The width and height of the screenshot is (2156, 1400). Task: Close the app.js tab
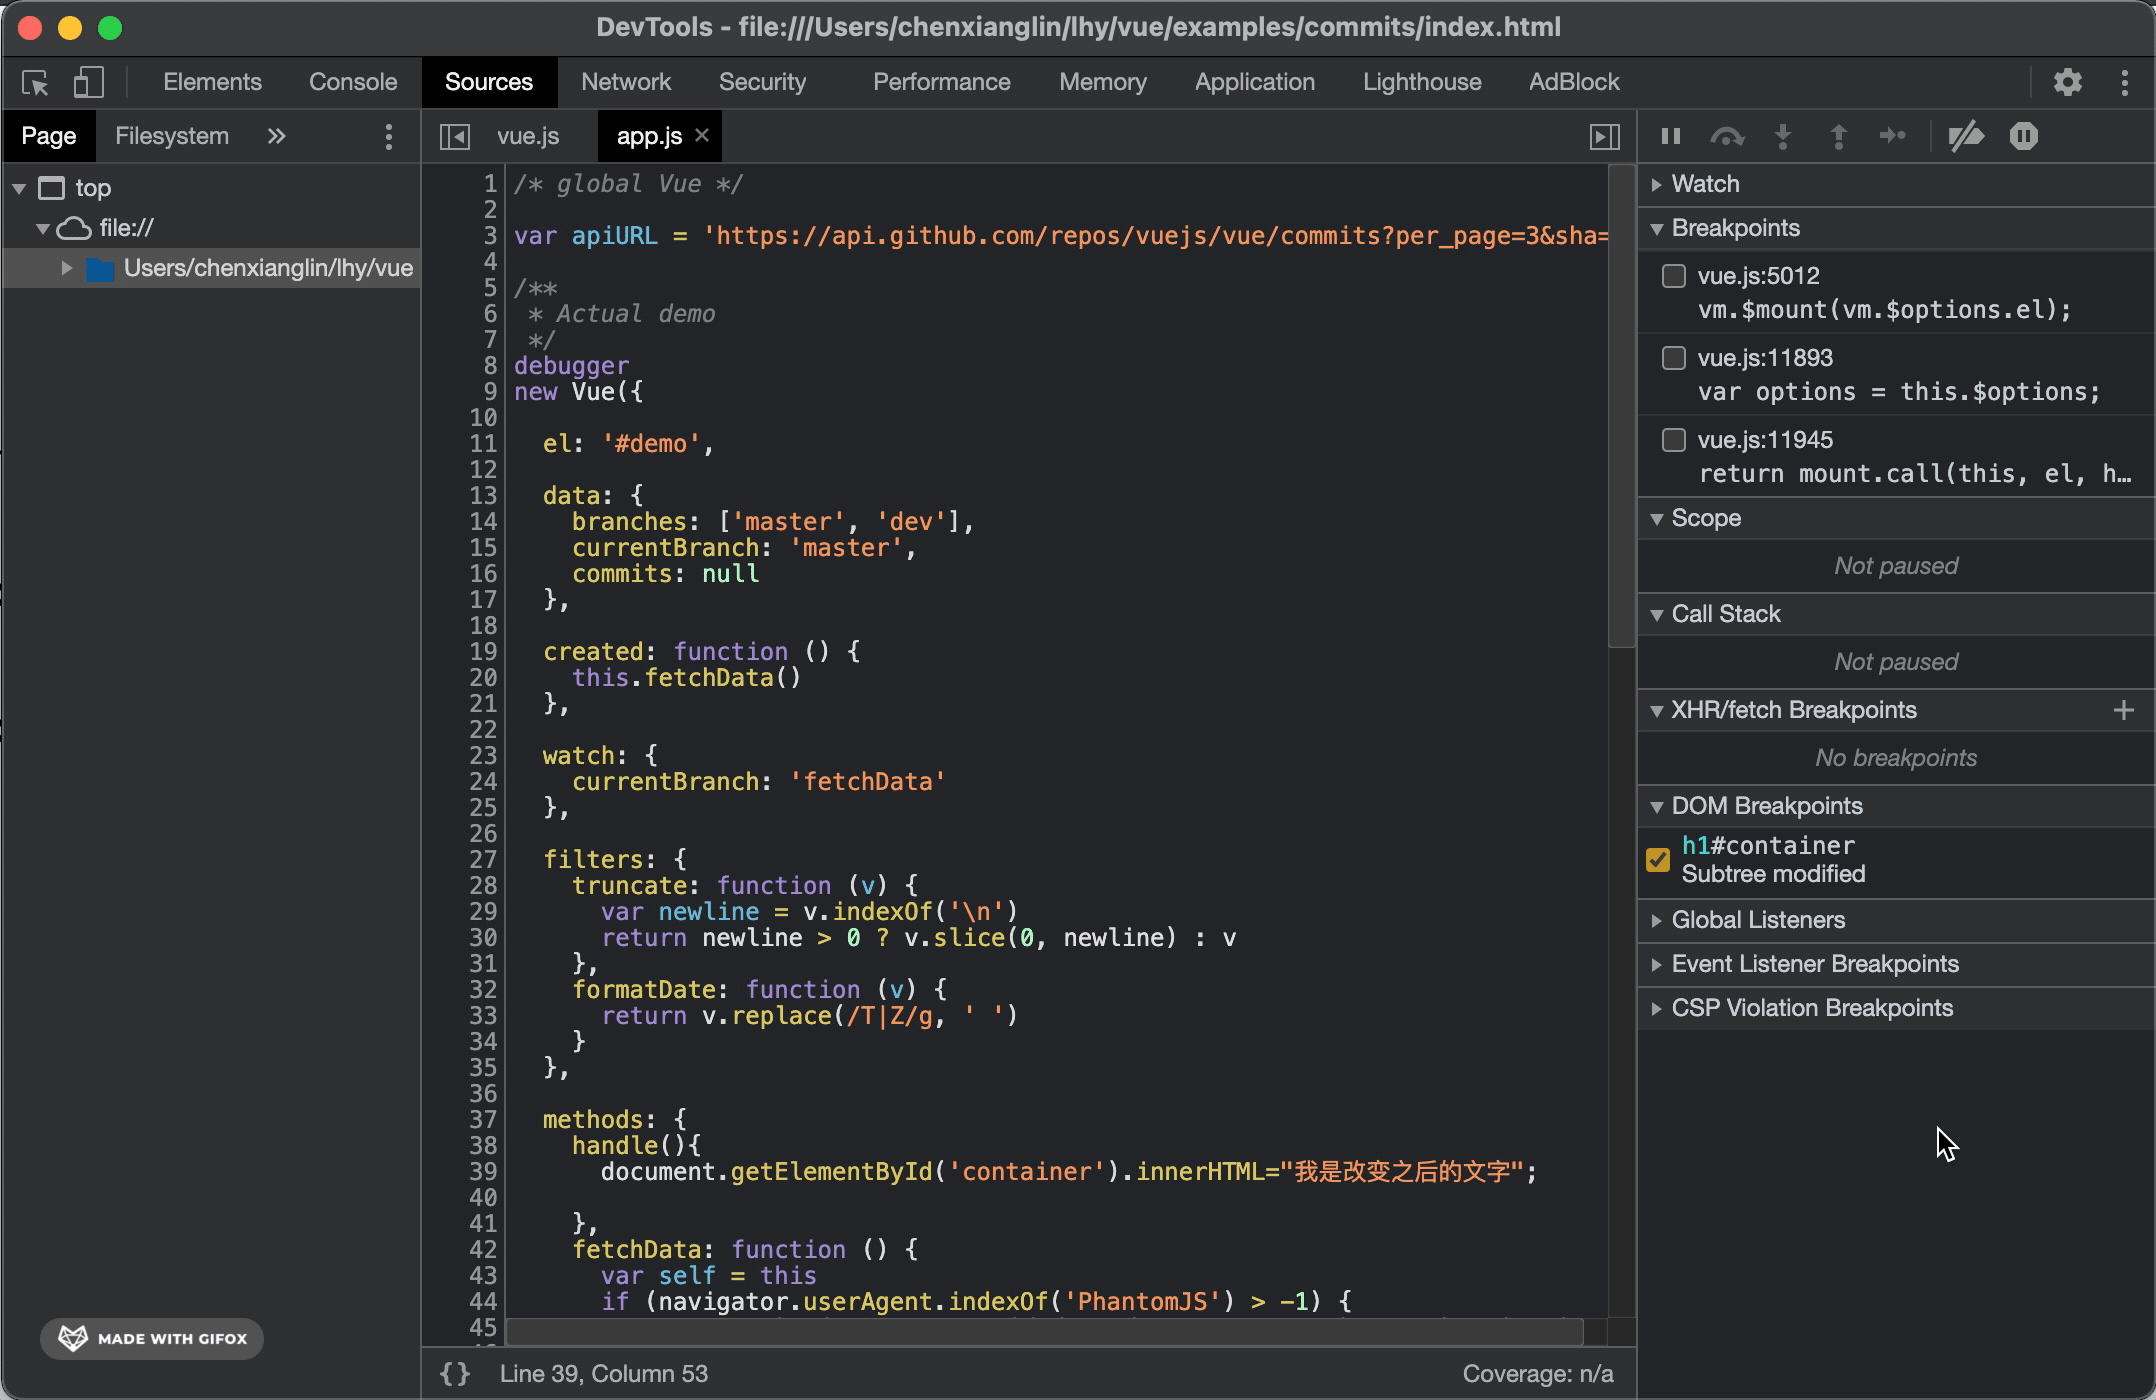[x=702, y=135]
